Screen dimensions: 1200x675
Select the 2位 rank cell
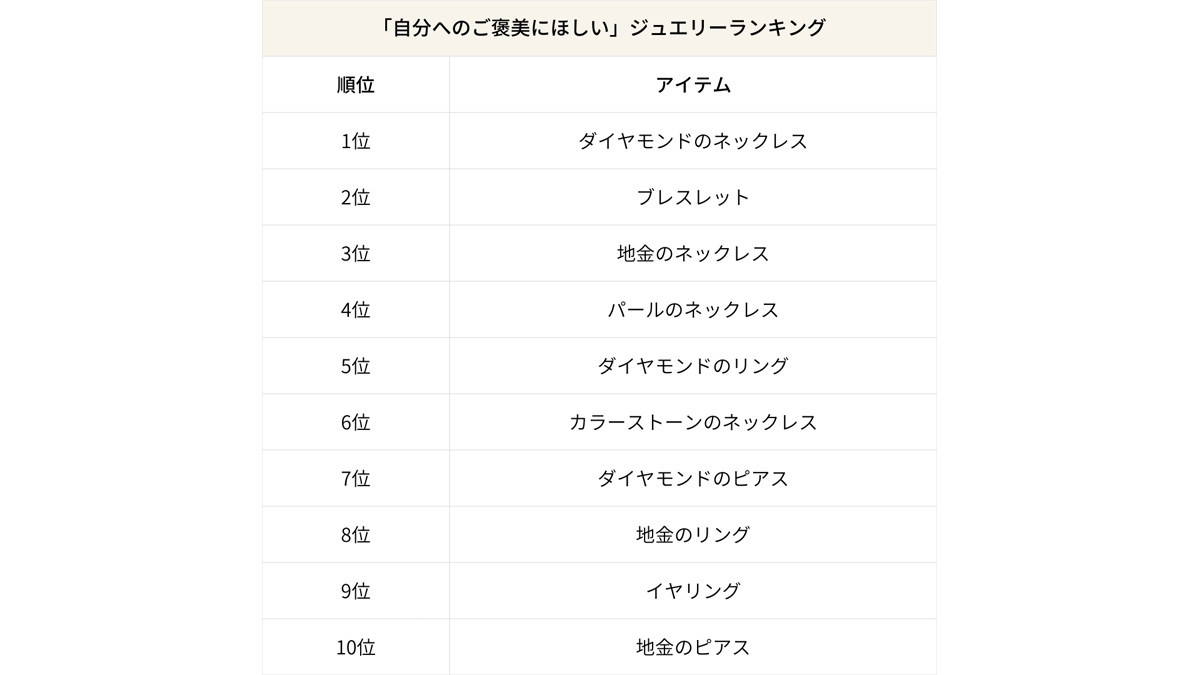click(355, 197)
